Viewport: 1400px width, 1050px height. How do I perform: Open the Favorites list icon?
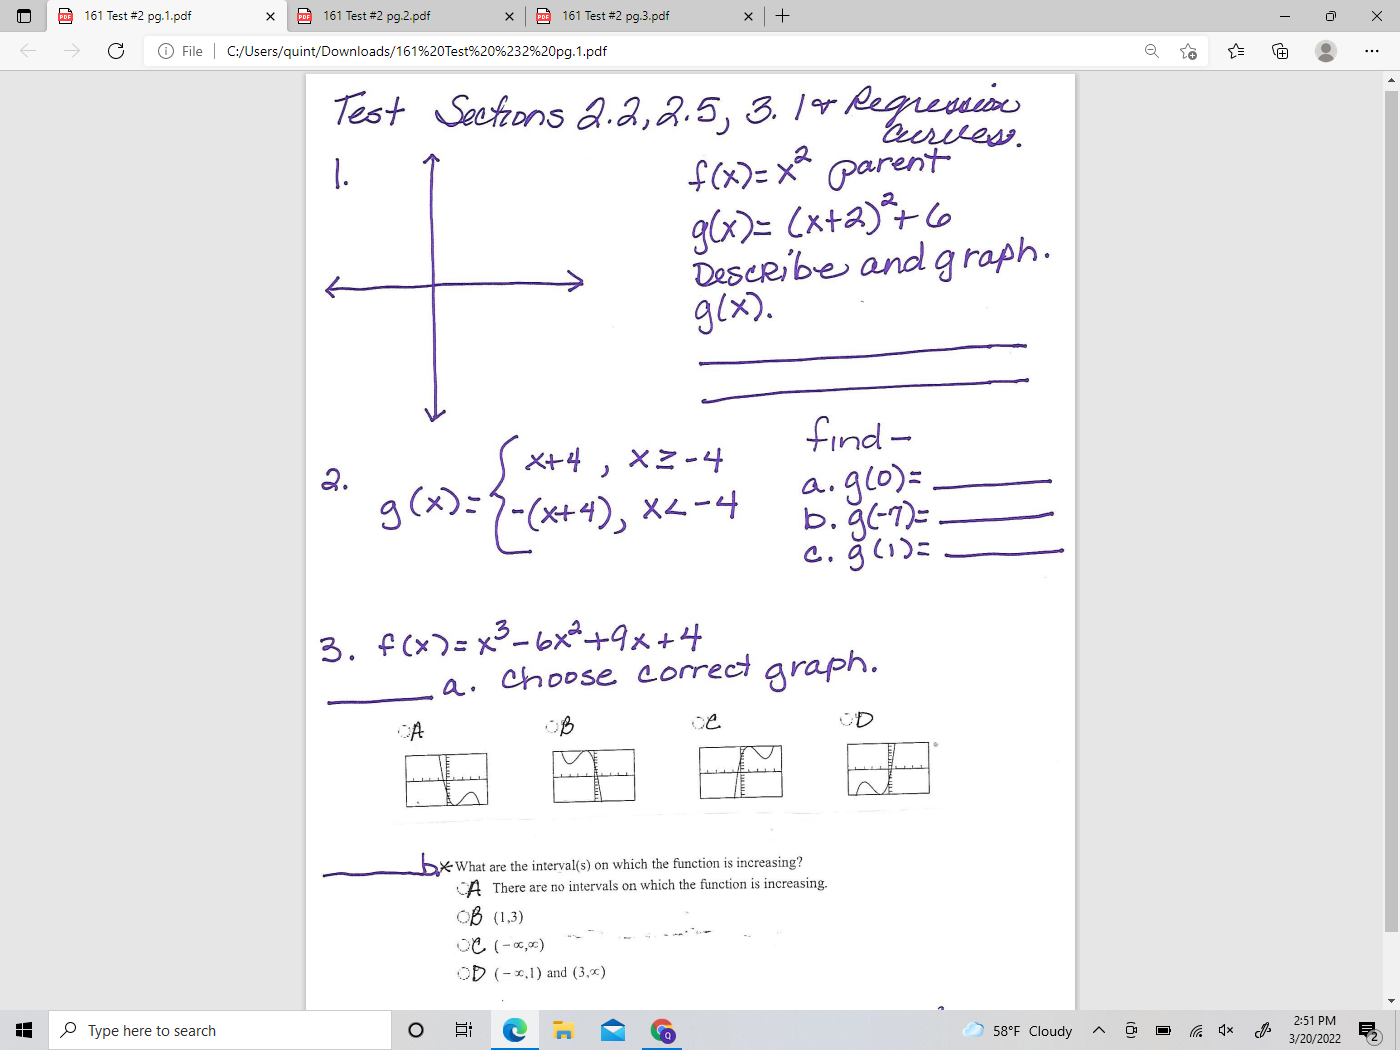click(x=1236, y=50)
